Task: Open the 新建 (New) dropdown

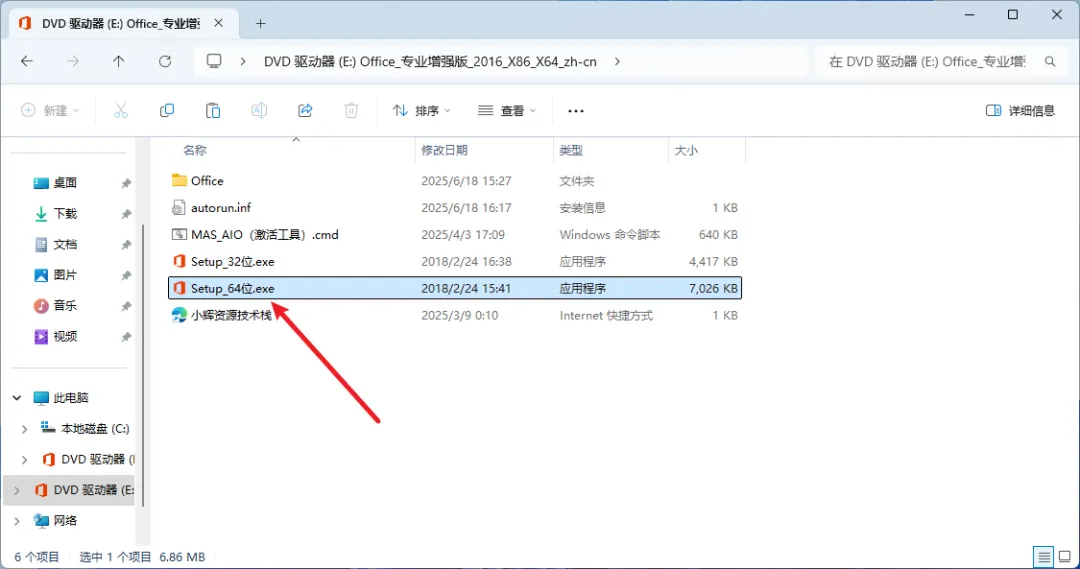Action: click(x=50, y=110)
